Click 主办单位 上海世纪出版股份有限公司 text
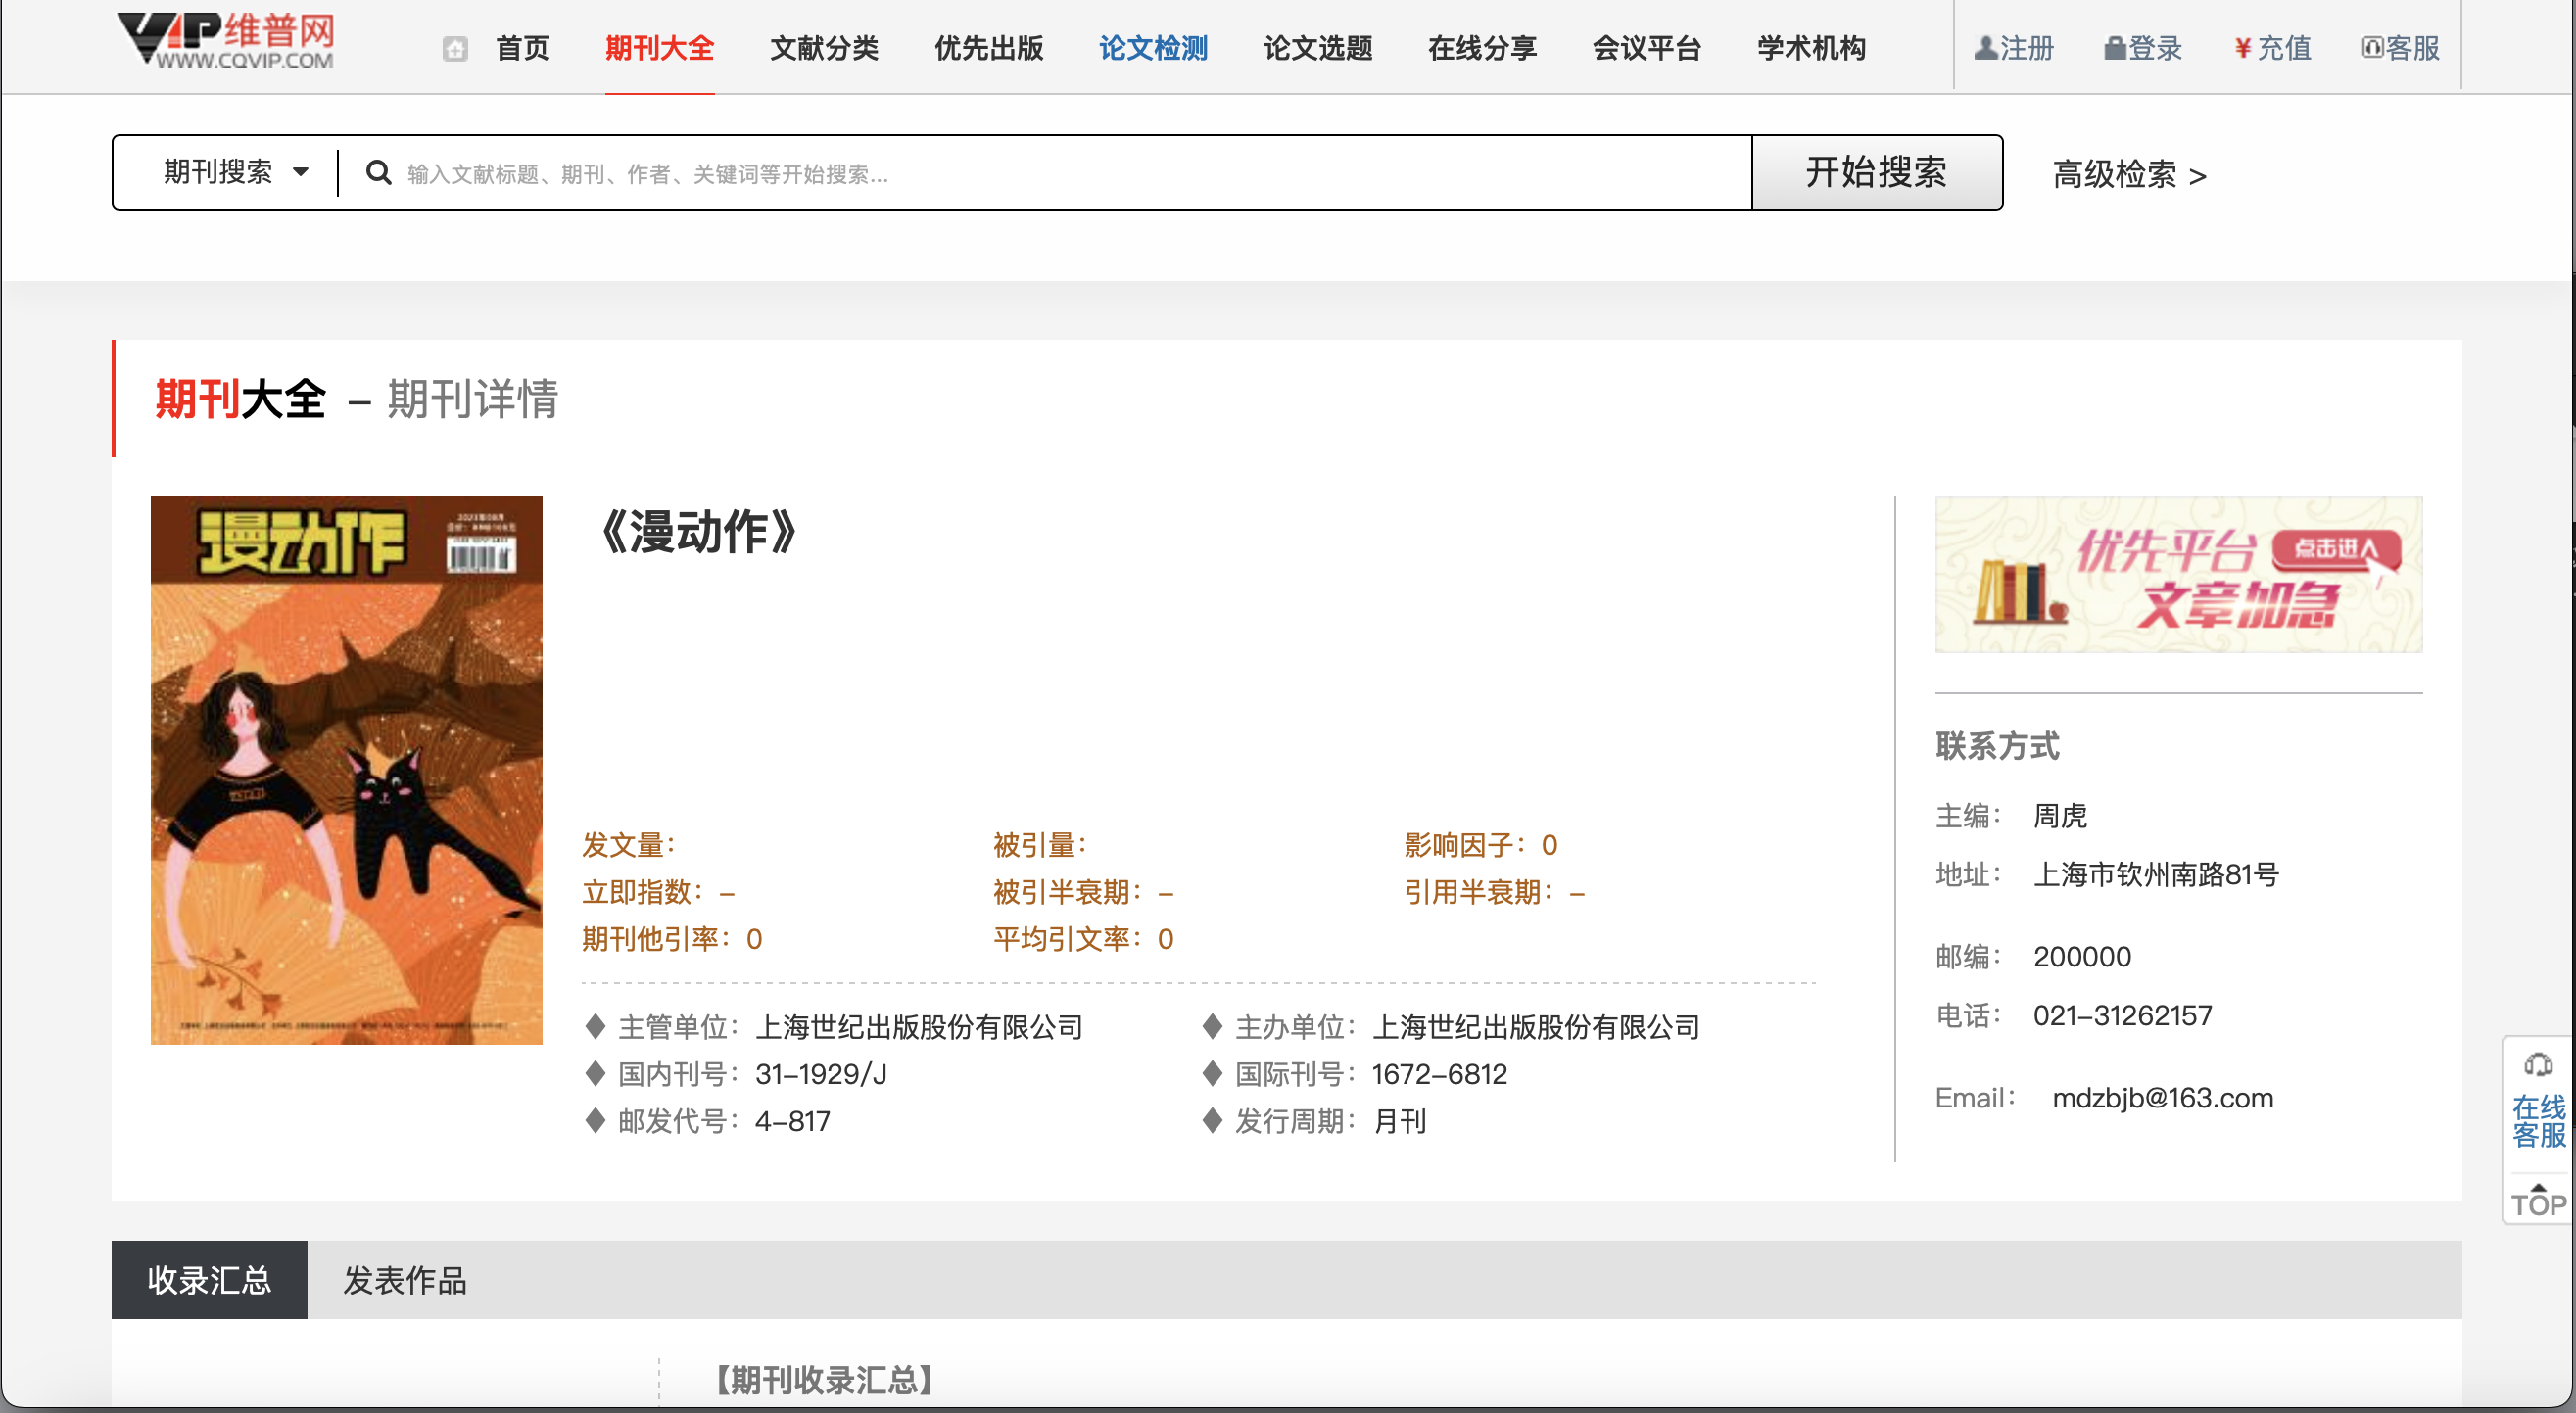2576x1413 pixels. [x=1536, y=1027]
